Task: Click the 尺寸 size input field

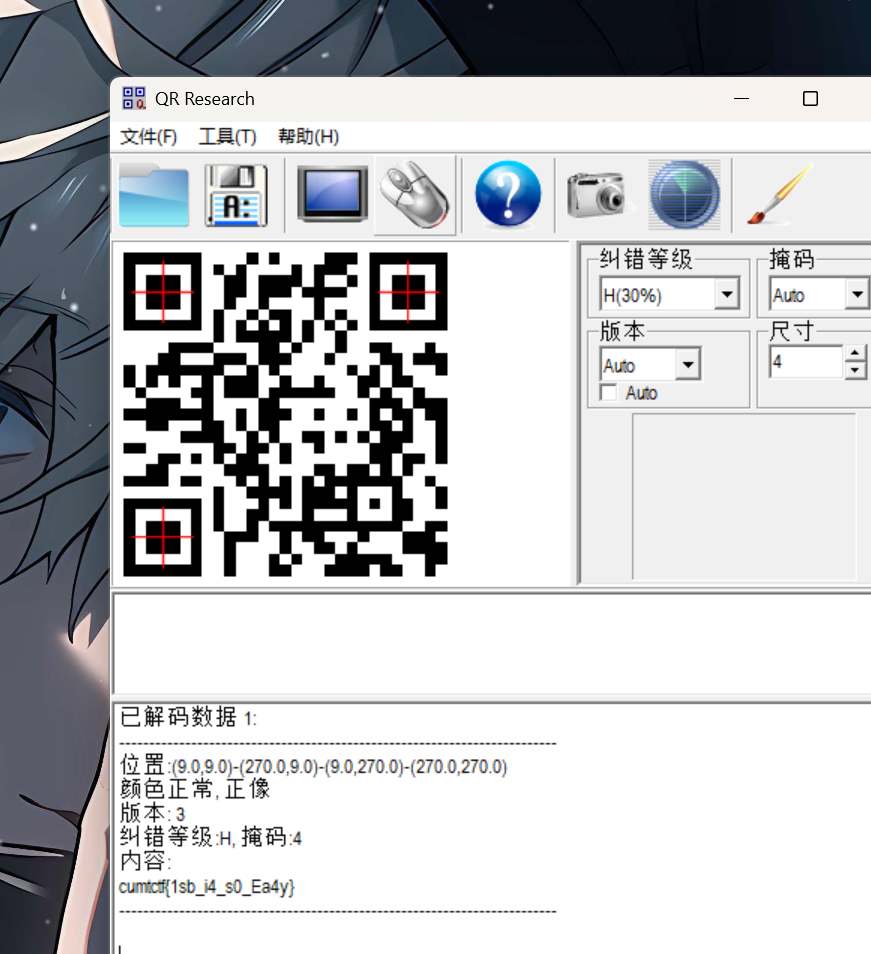Action: click(805, 363)
